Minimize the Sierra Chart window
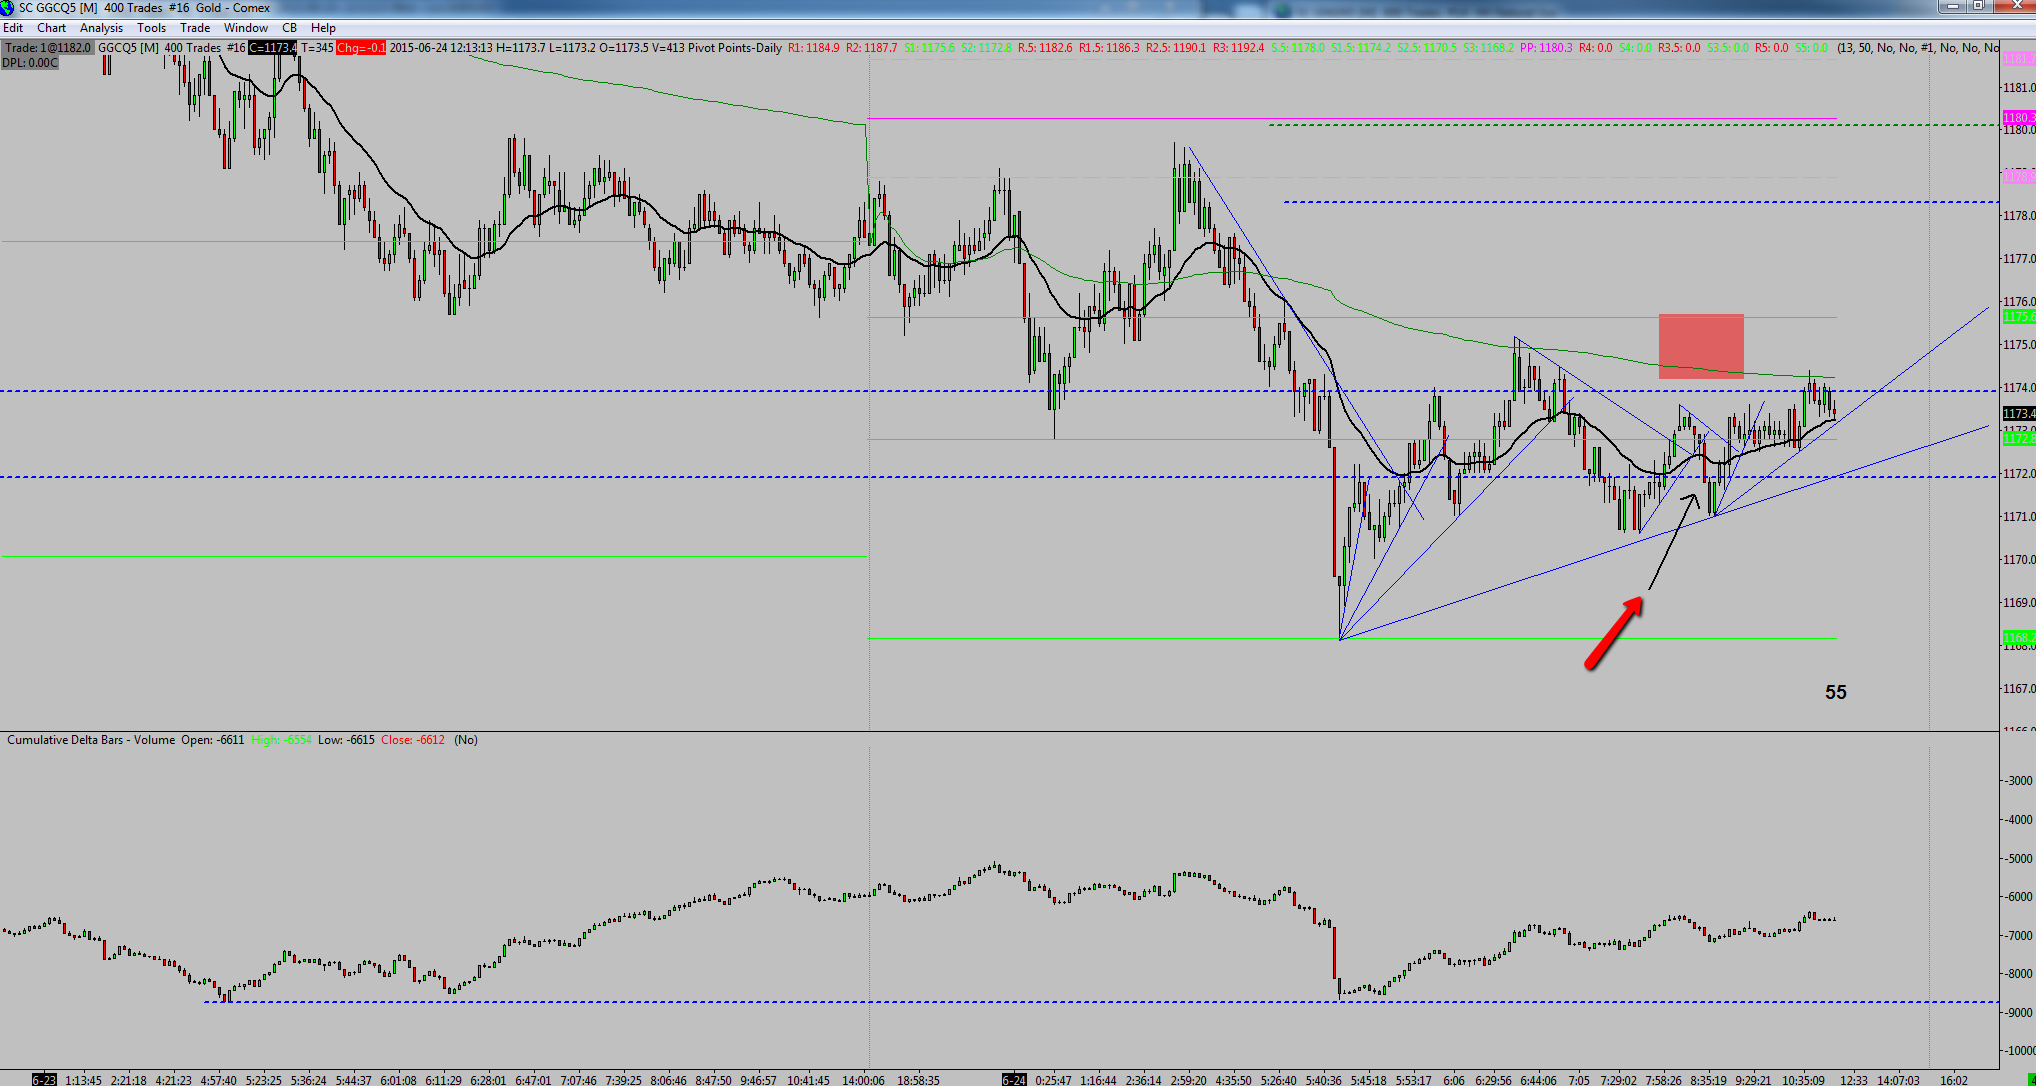The image size is (2036, 1086). [x=1954, y=6]
